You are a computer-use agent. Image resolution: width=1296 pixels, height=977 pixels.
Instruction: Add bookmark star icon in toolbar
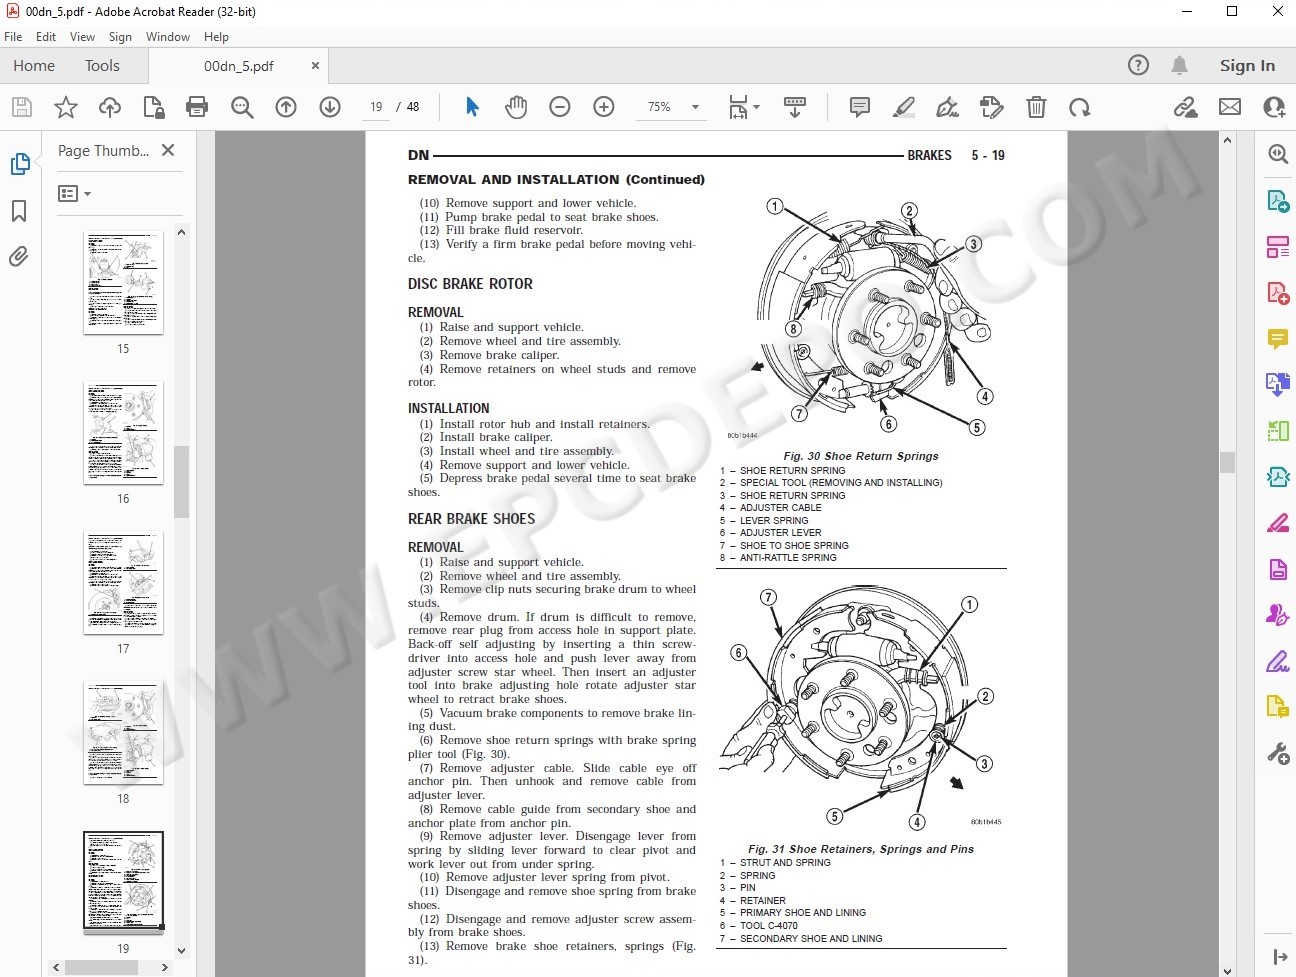coord(66,107)
